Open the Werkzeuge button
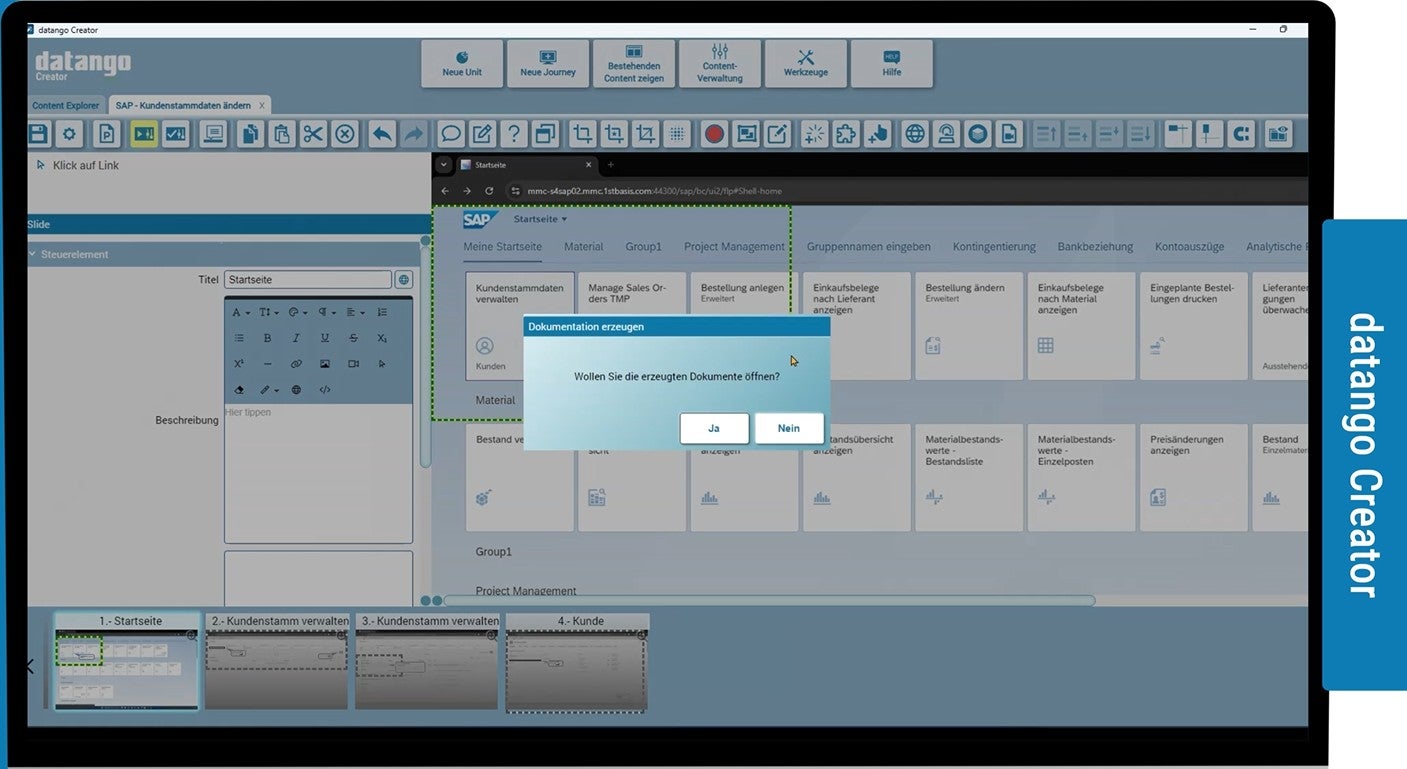The image size is (1407, 769). coord(806,64)
